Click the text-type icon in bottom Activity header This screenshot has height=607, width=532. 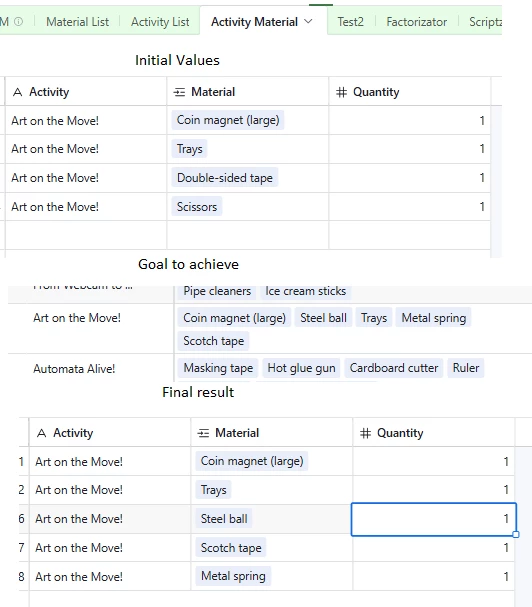(x=41, y=433)
